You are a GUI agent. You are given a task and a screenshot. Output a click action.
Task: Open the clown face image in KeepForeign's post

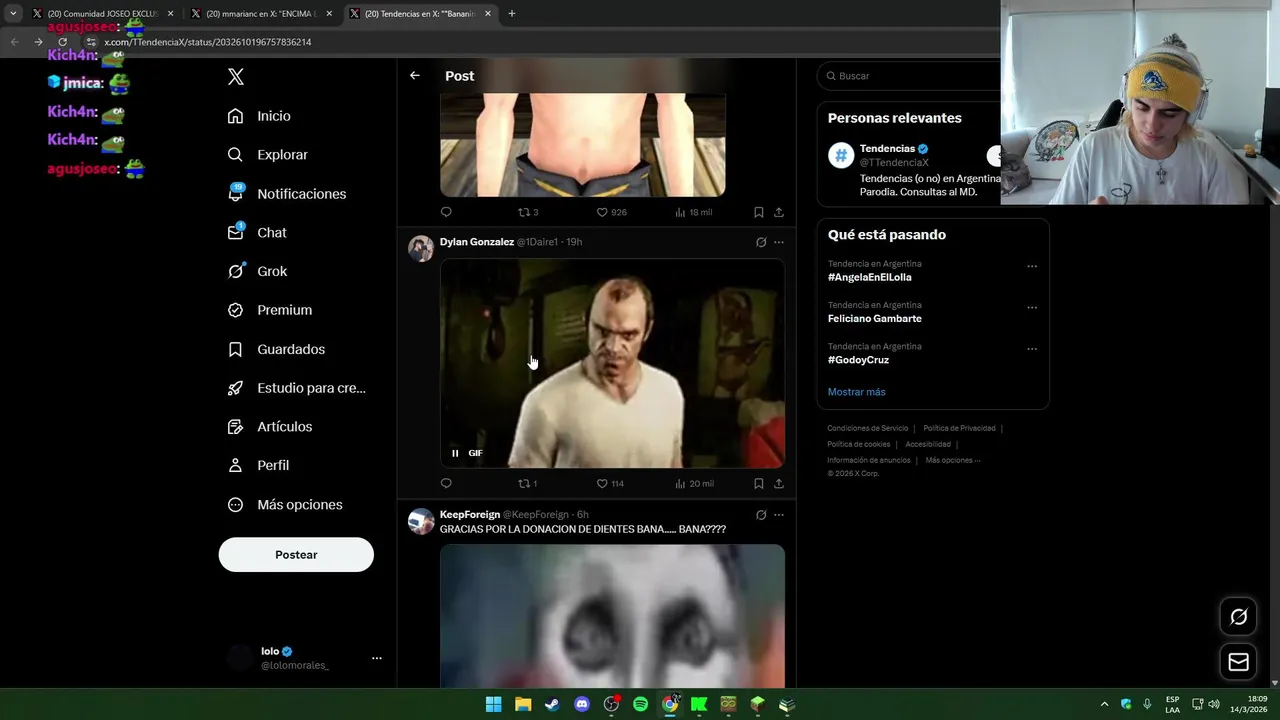coord(612,615)
